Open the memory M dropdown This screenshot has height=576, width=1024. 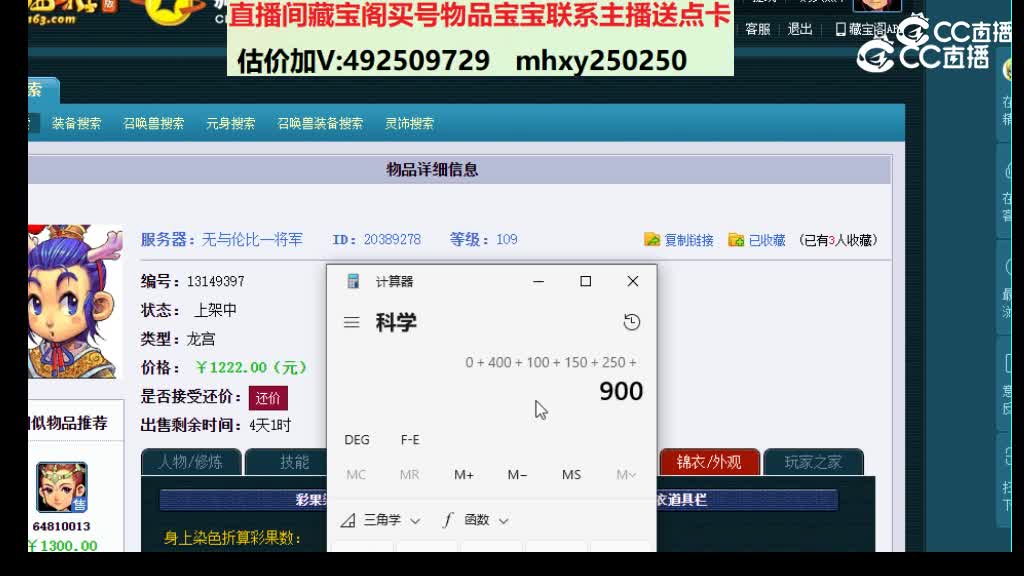click(624, 475)
